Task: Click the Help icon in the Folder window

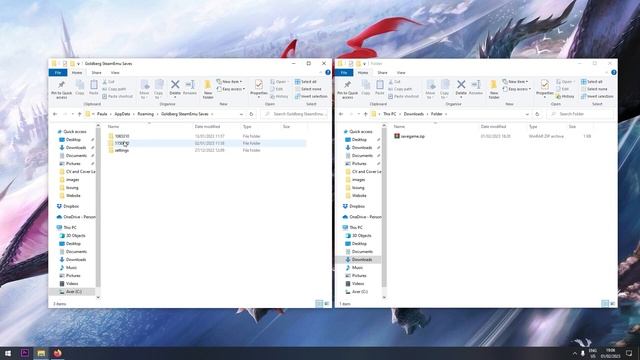Action: [x=613, y=72]
